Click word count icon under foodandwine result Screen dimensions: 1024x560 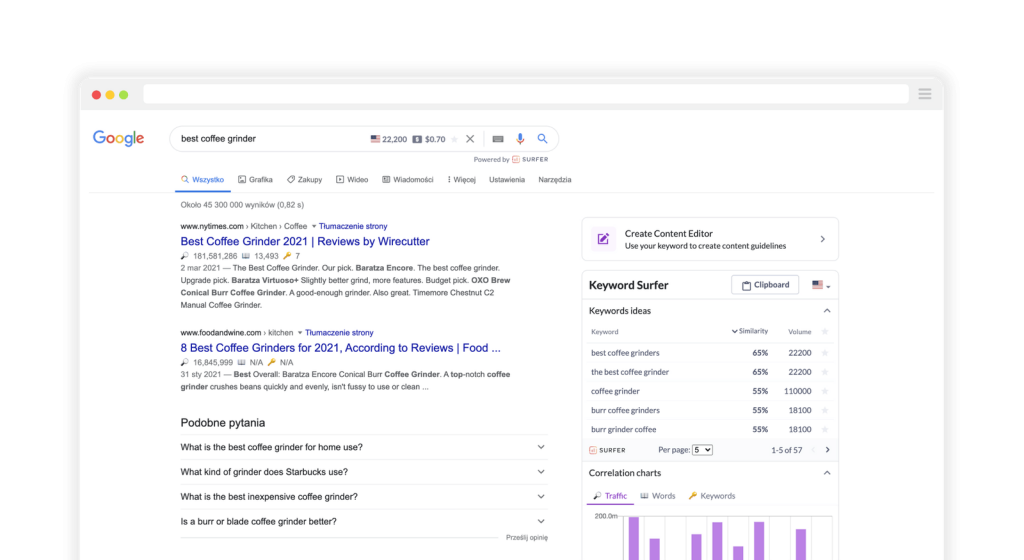(241, 362)
